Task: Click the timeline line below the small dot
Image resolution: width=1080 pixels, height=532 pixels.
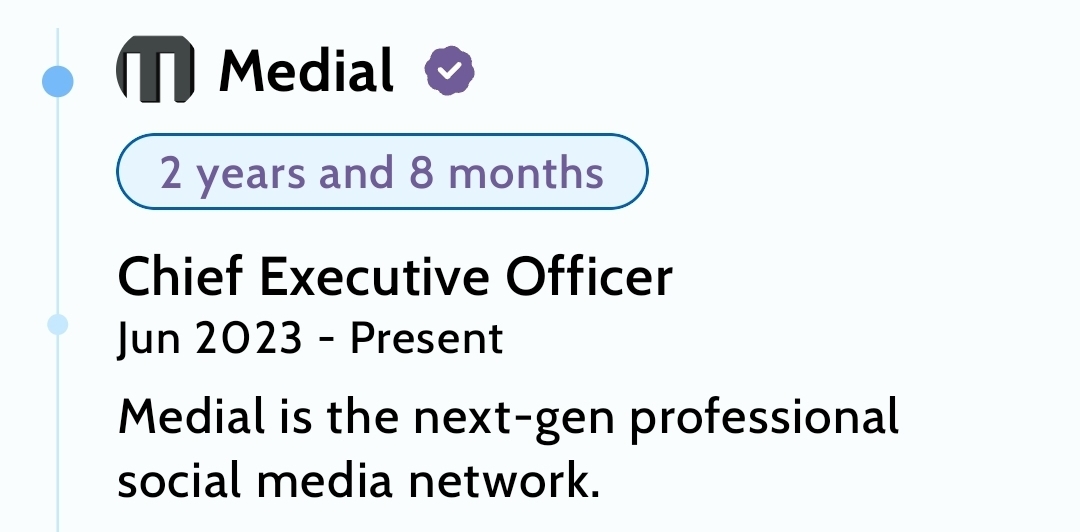Action: coord(58,430)
